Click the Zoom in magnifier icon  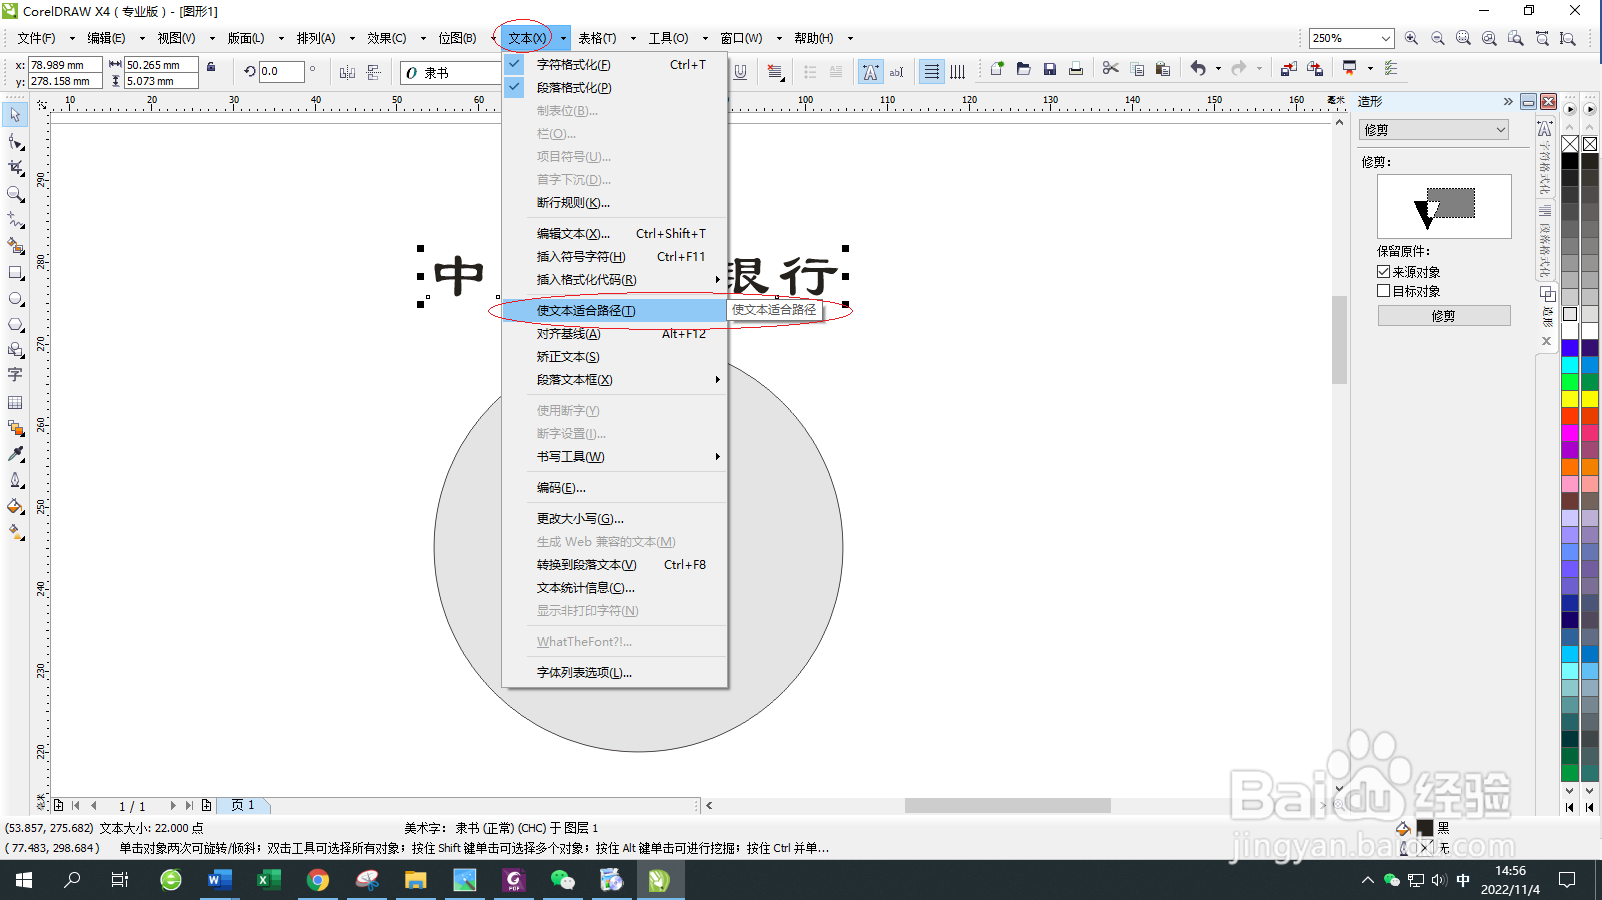[x=1411, y=38]
